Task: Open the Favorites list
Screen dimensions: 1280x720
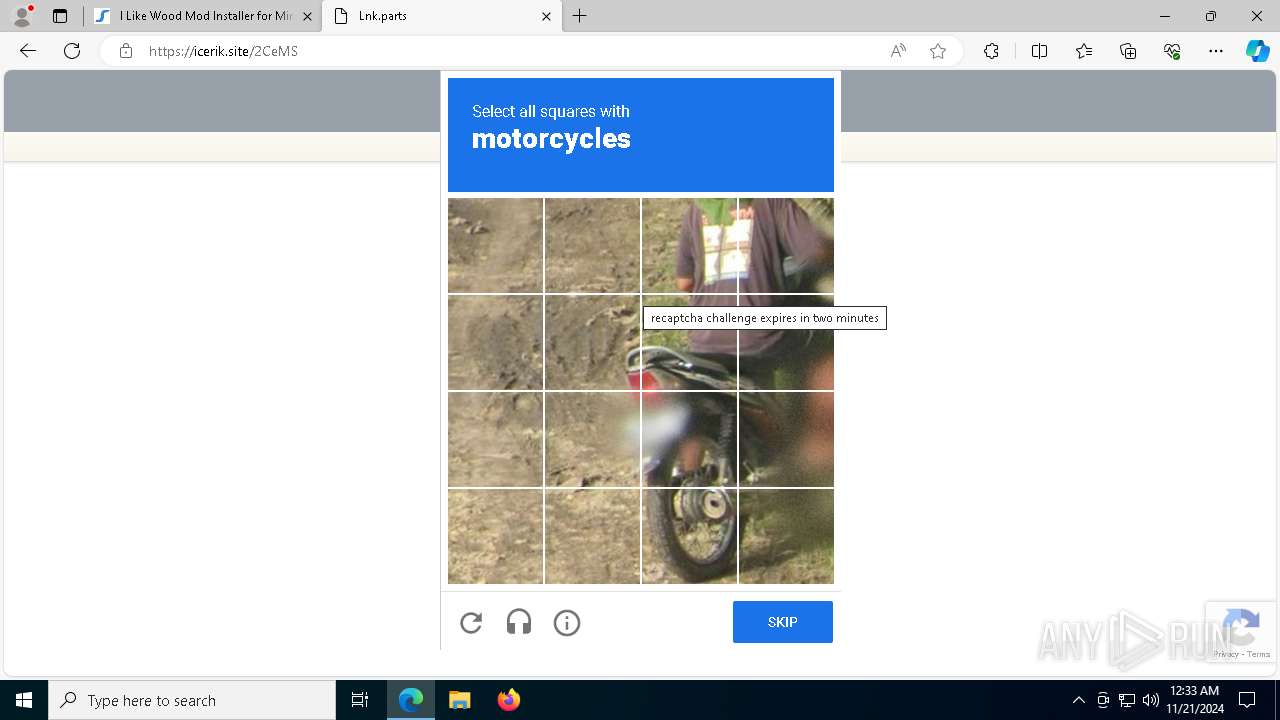Action: pos(1084,51)
